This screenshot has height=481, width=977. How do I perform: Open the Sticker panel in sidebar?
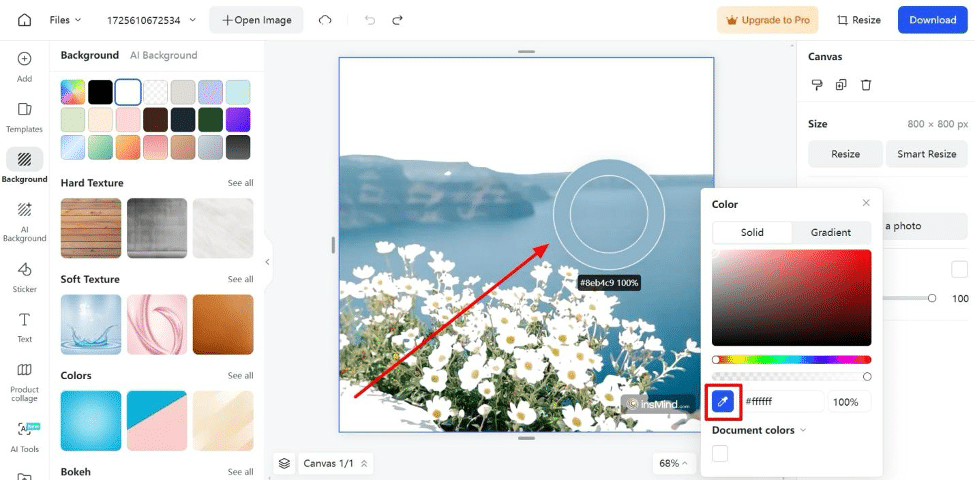25,276
